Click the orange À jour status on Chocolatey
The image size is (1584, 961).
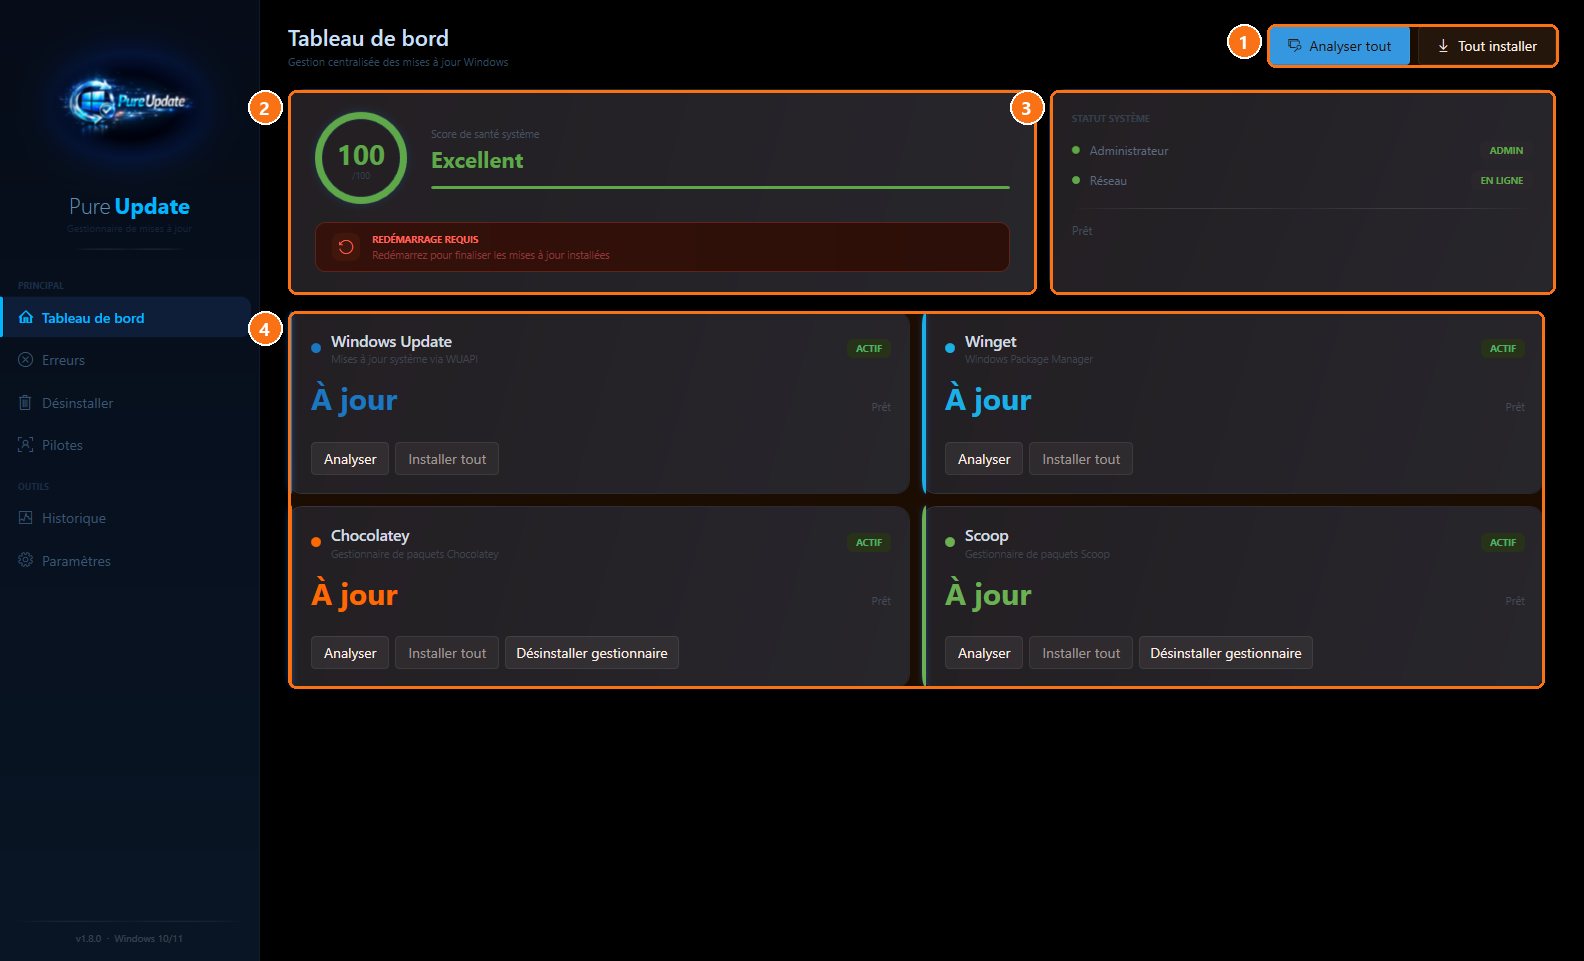point(354,595)
